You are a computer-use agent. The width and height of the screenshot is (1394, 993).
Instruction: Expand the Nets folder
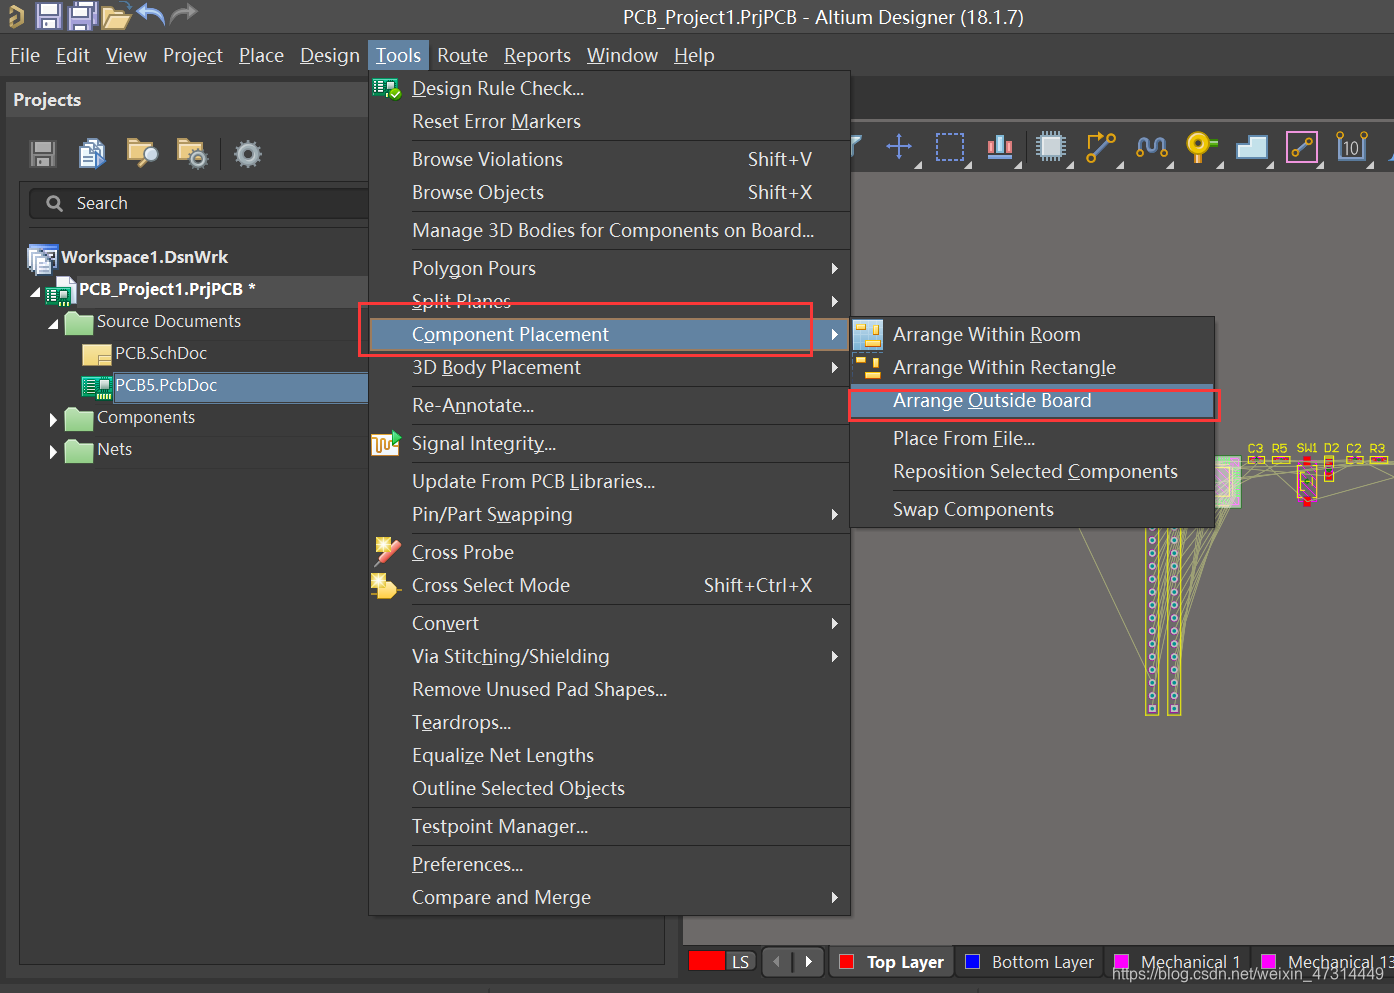[x=54, y=452]
